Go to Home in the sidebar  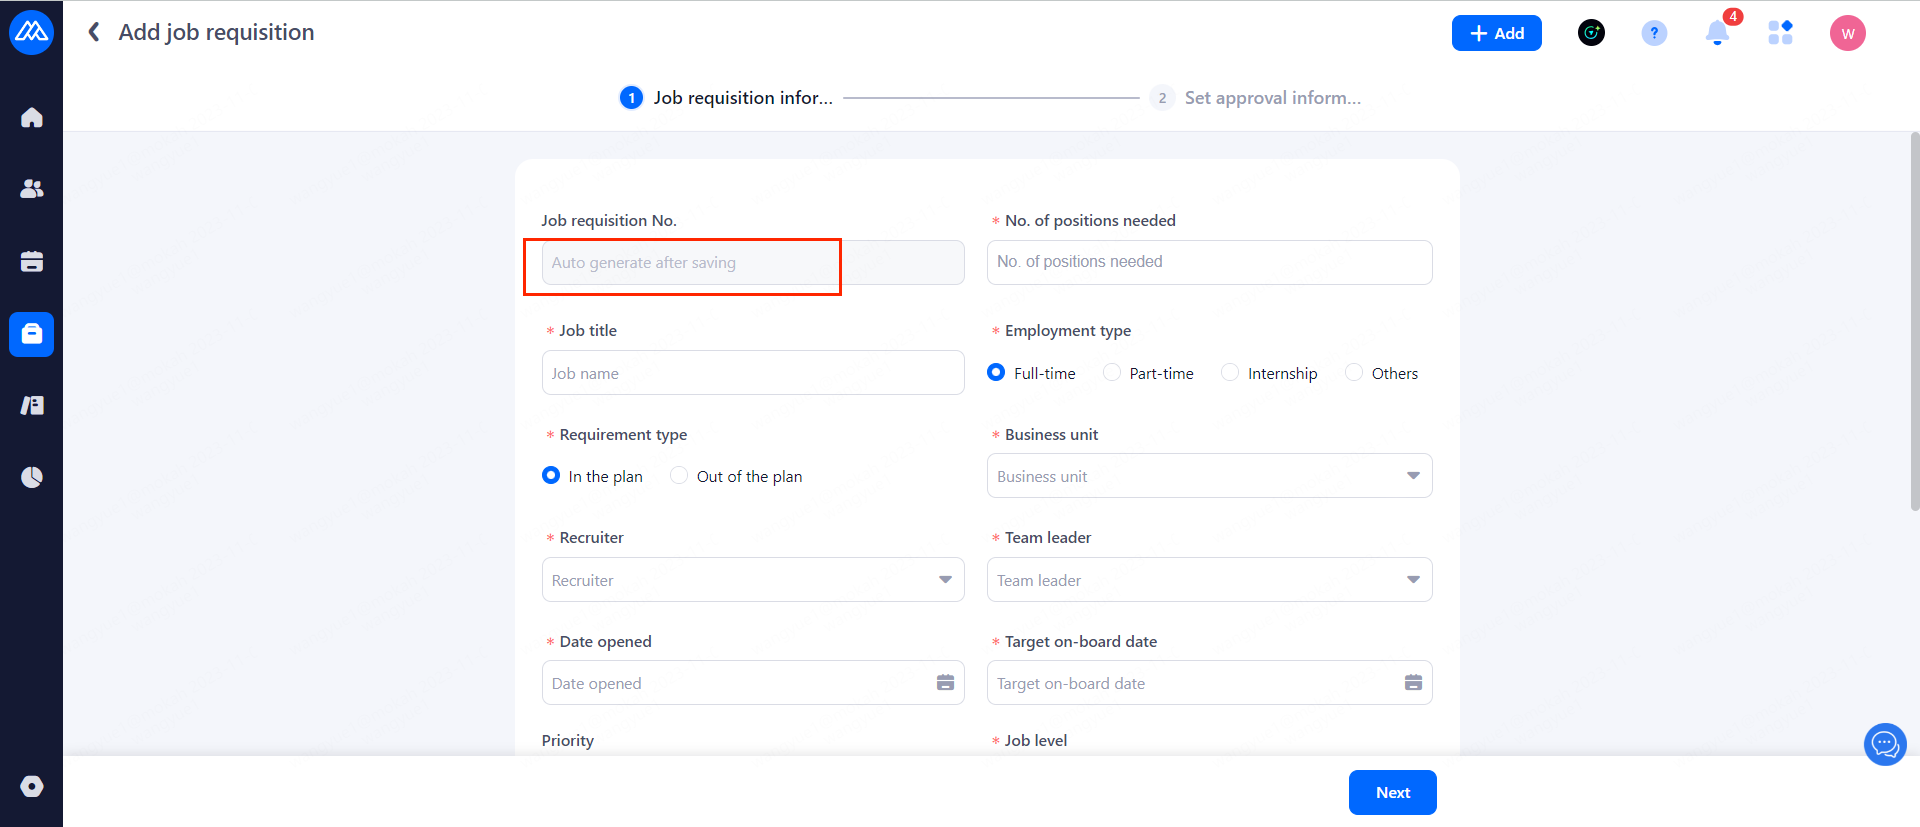point(32,118)
